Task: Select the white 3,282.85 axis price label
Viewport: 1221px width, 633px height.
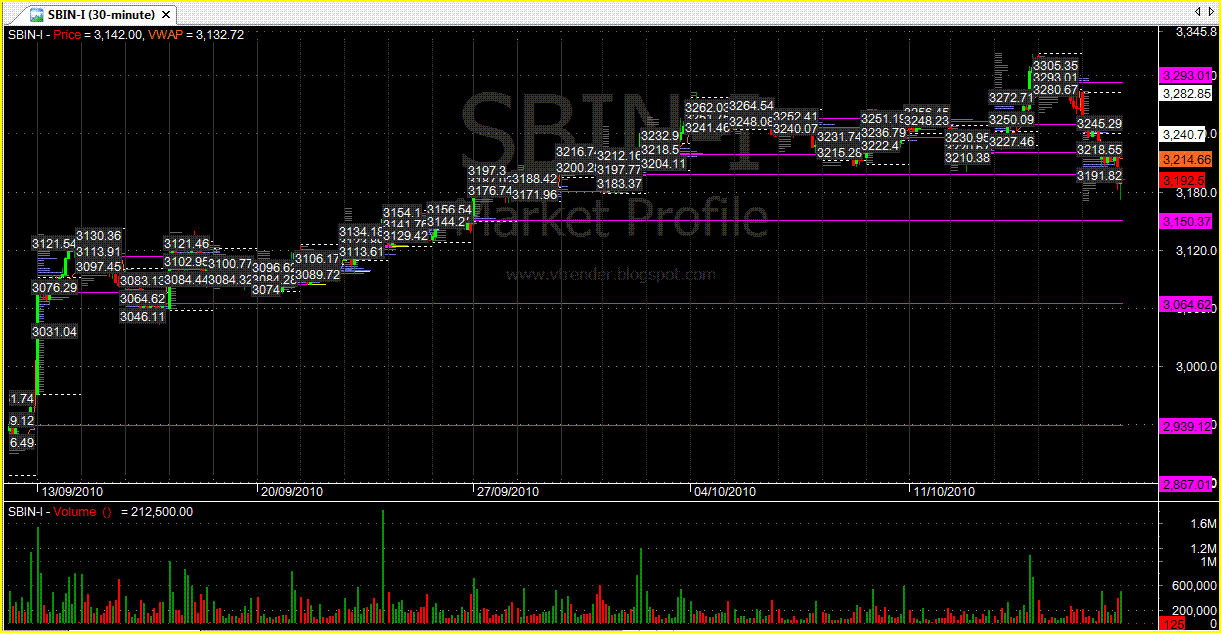Action: [1186, 93]
